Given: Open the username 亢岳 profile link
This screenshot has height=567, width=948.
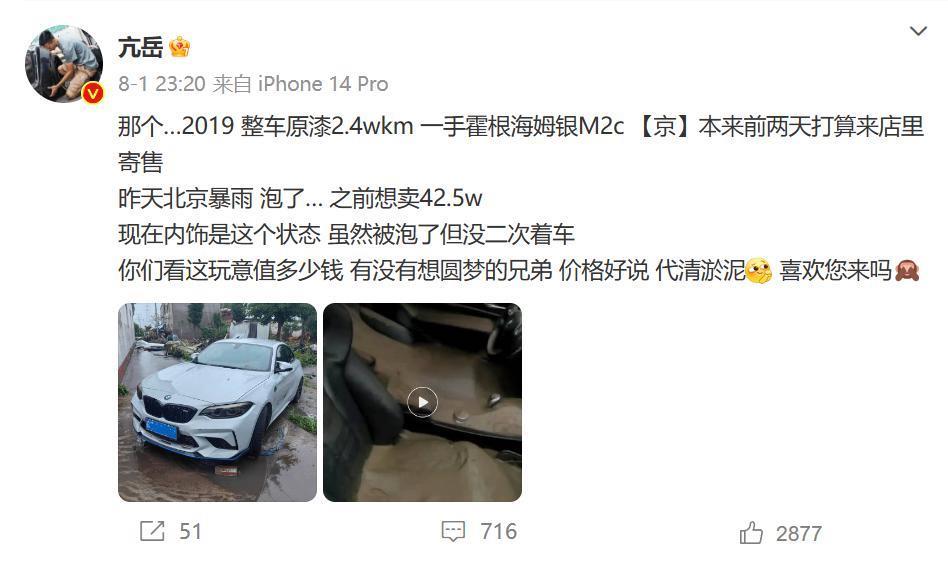Looking at the screenshot, I should 140,47.
